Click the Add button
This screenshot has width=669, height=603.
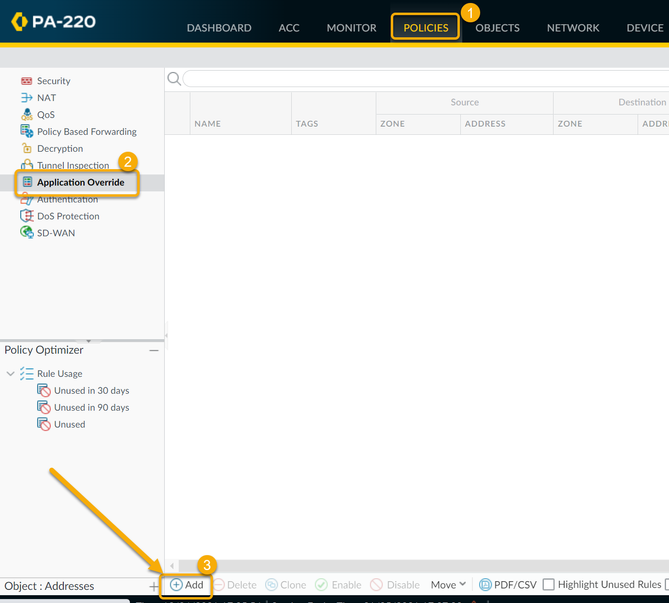click(187, 585)
